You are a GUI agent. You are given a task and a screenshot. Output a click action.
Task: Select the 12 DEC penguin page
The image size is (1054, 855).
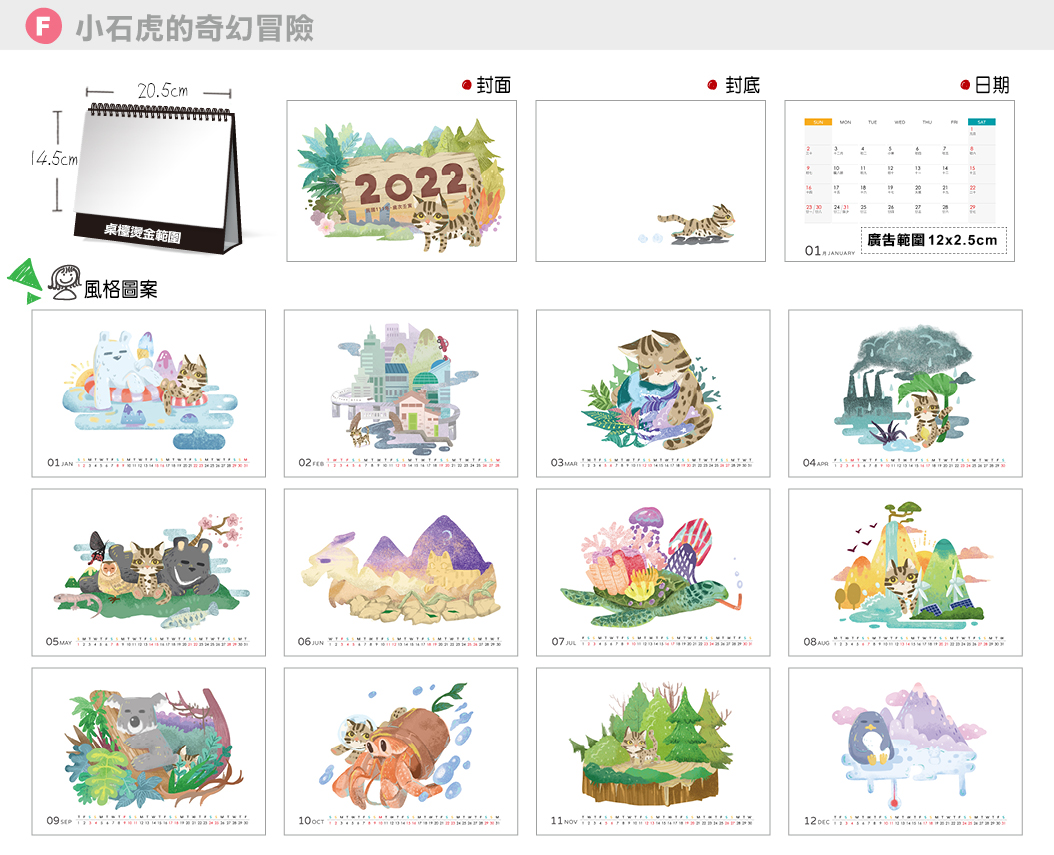coord(905,751)
